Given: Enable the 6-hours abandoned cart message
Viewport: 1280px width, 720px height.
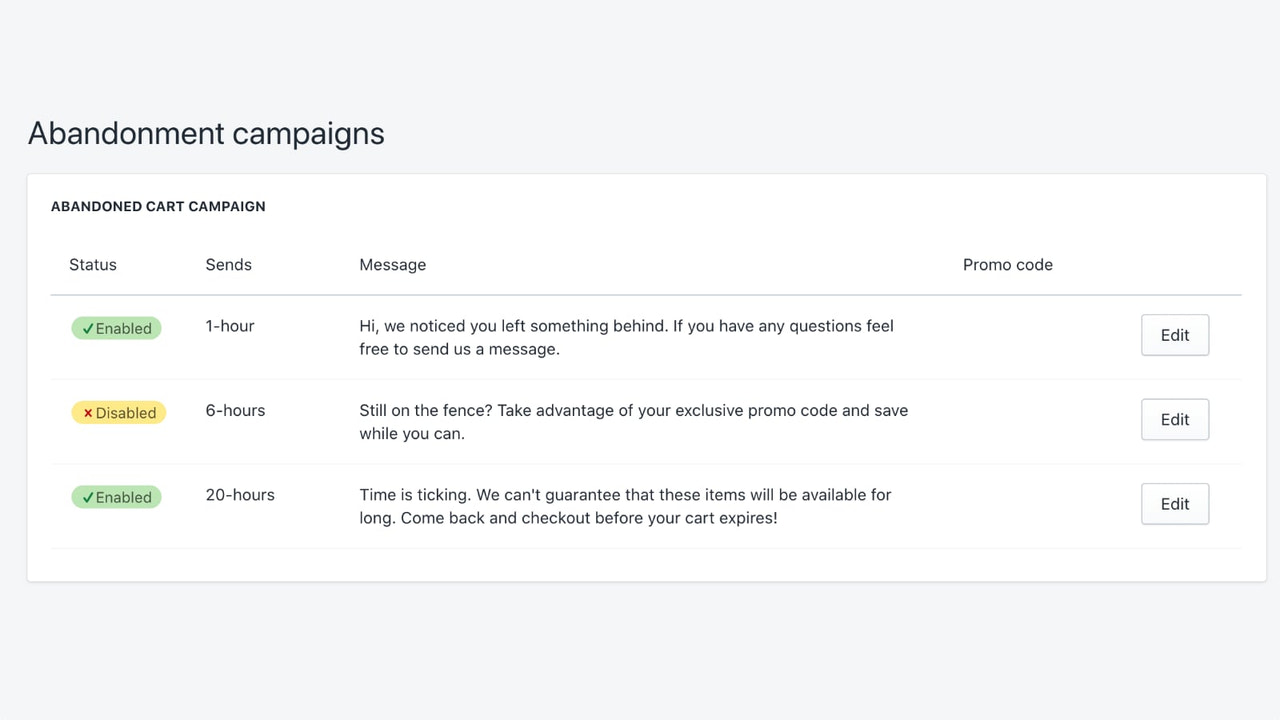Looking at the screenshot, I should coord(119,412).
